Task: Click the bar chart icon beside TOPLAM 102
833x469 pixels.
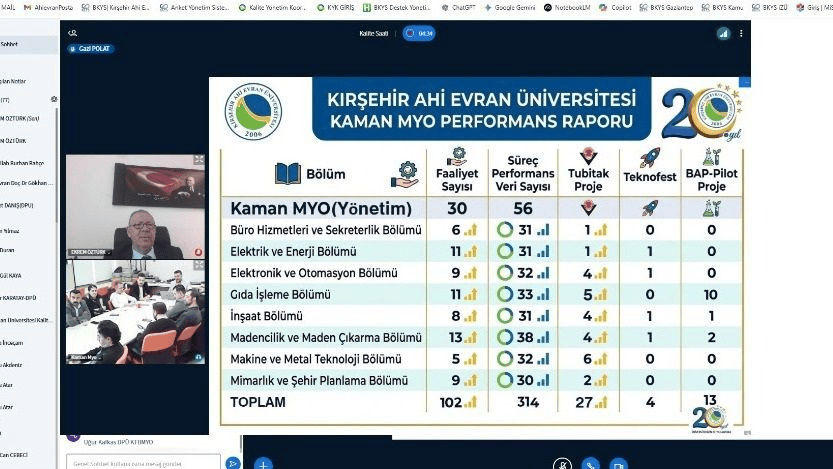Action: (x=471, y=402)
